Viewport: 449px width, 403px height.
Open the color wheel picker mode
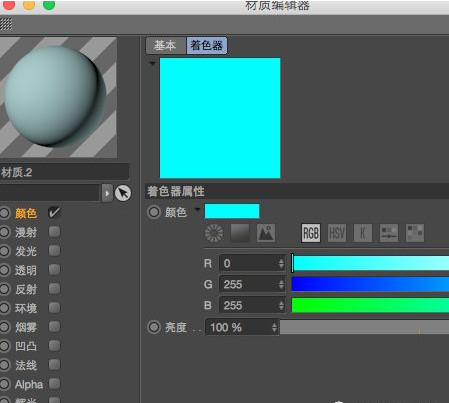click(214, 233)
